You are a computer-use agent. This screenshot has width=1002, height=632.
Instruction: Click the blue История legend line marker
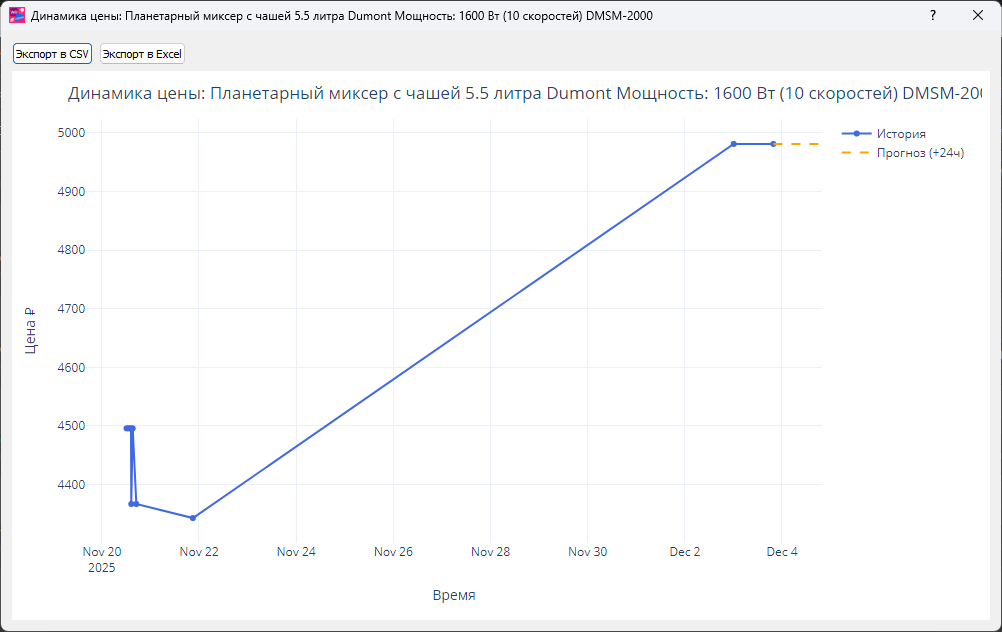[857, 133]
